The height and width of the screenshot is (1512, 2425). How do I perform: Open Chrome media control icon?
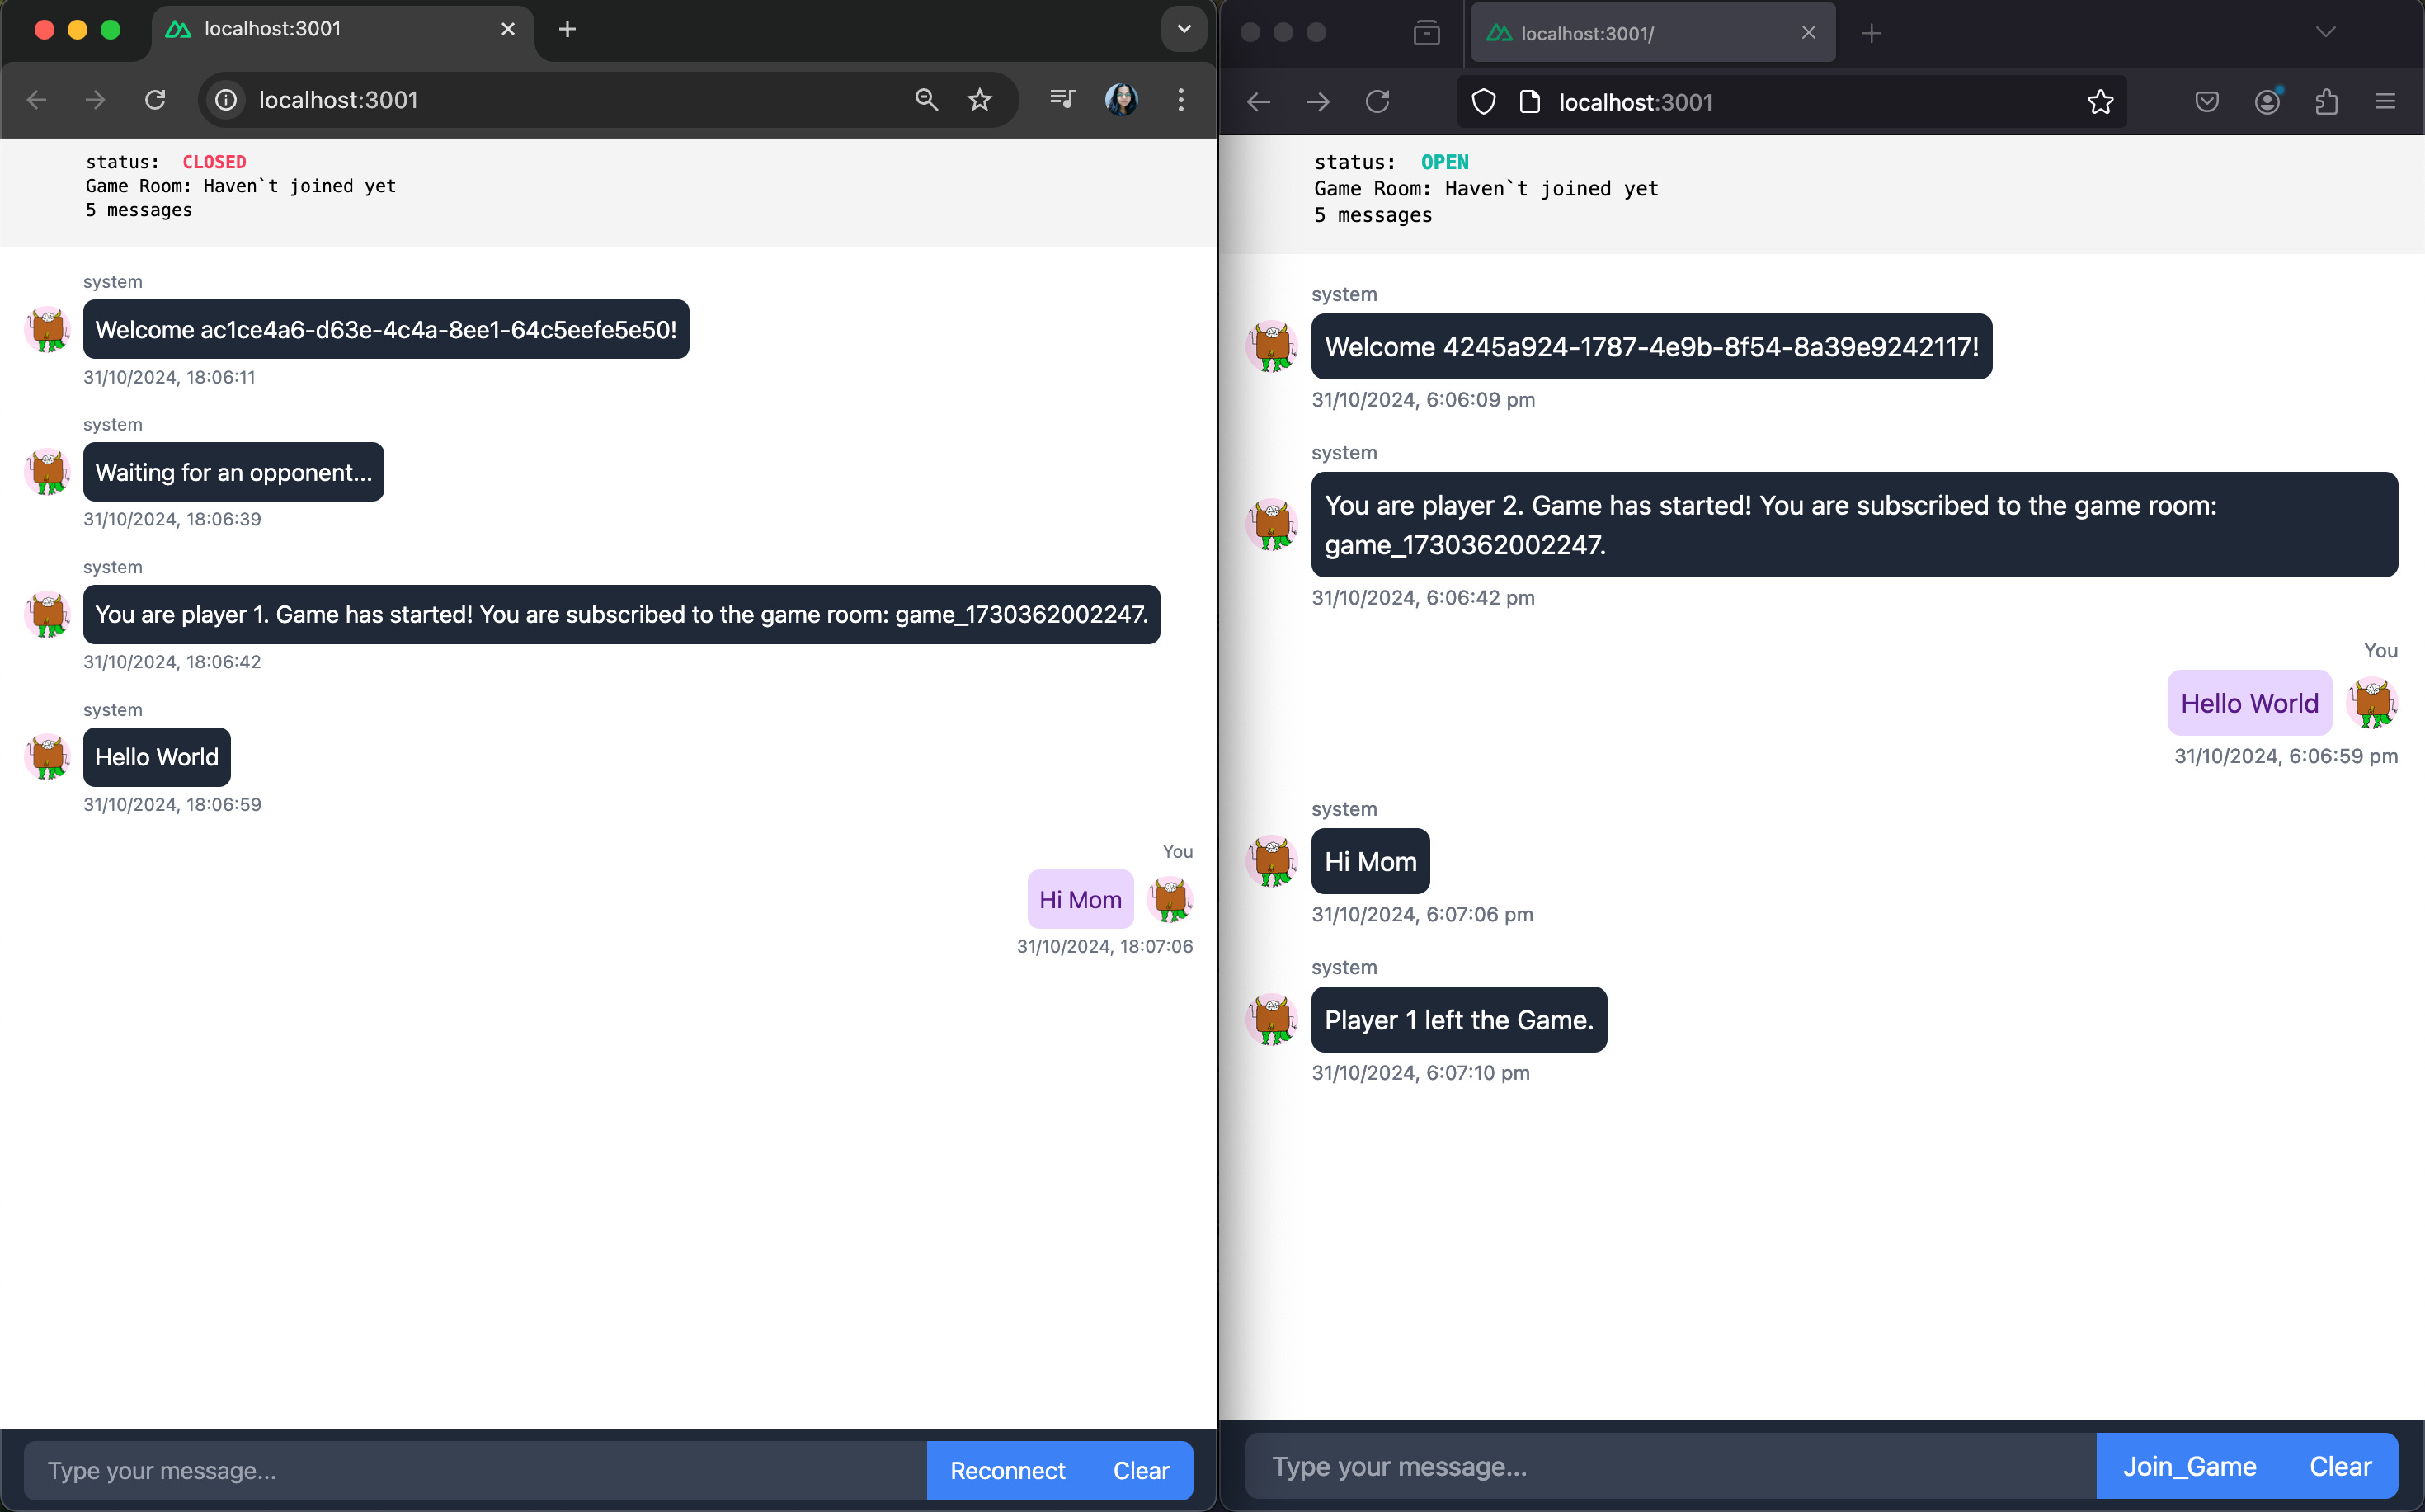1062,99
